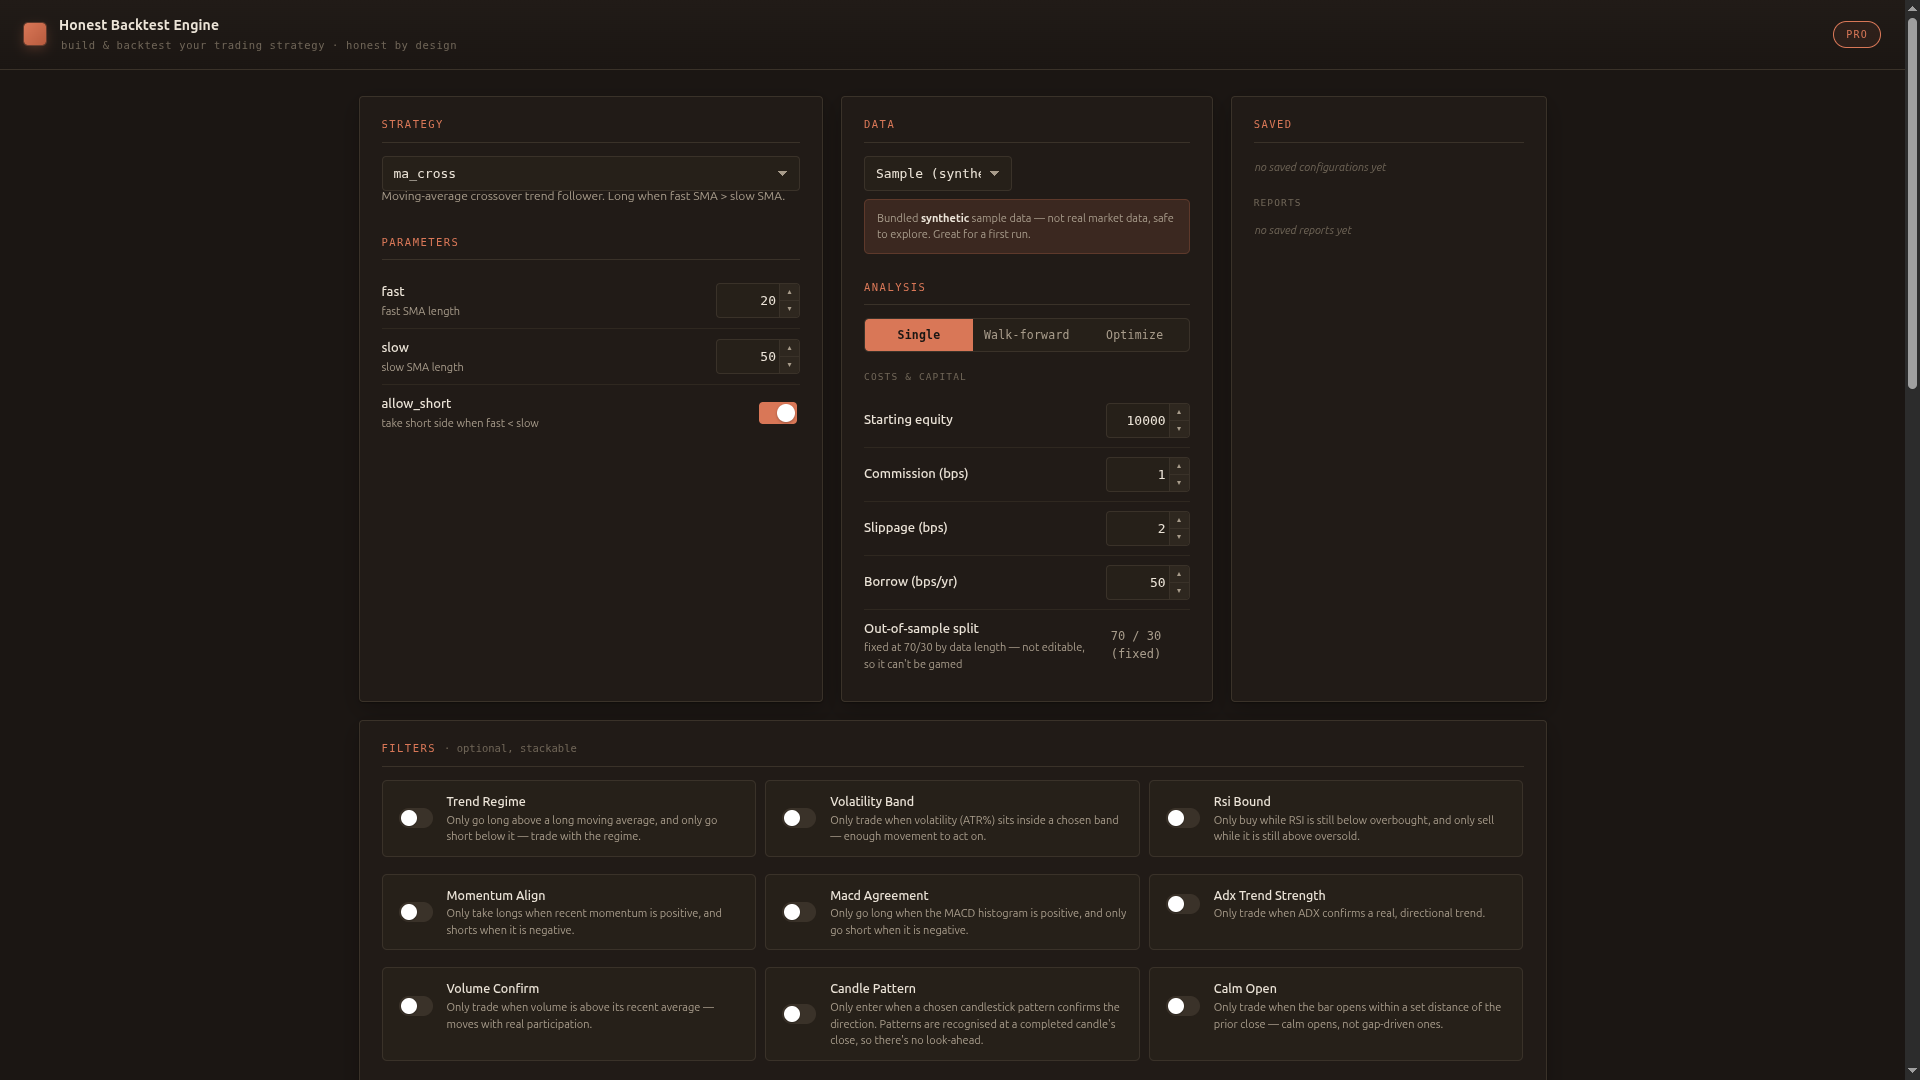The image size is (1920, 1080).
Task: Click 'no saved reports yet' text
Action: [1302, 230]
